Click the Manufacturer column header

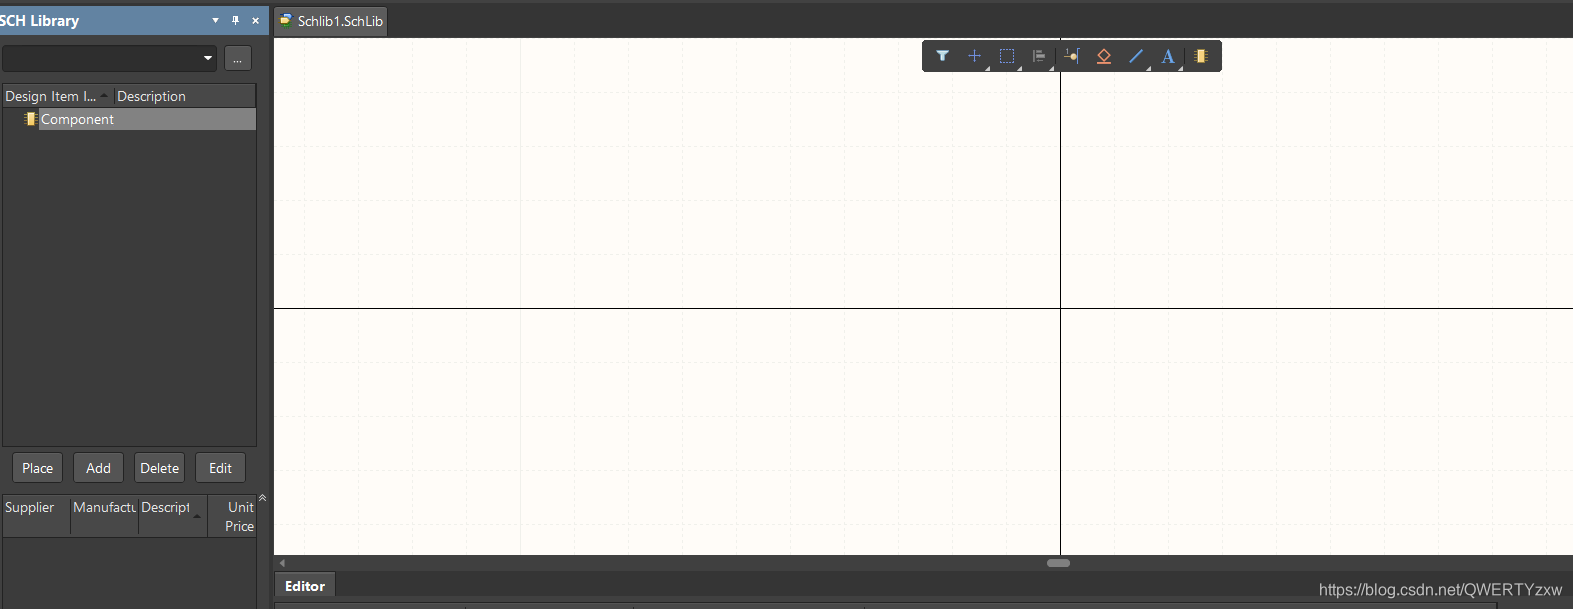(104, 516)
